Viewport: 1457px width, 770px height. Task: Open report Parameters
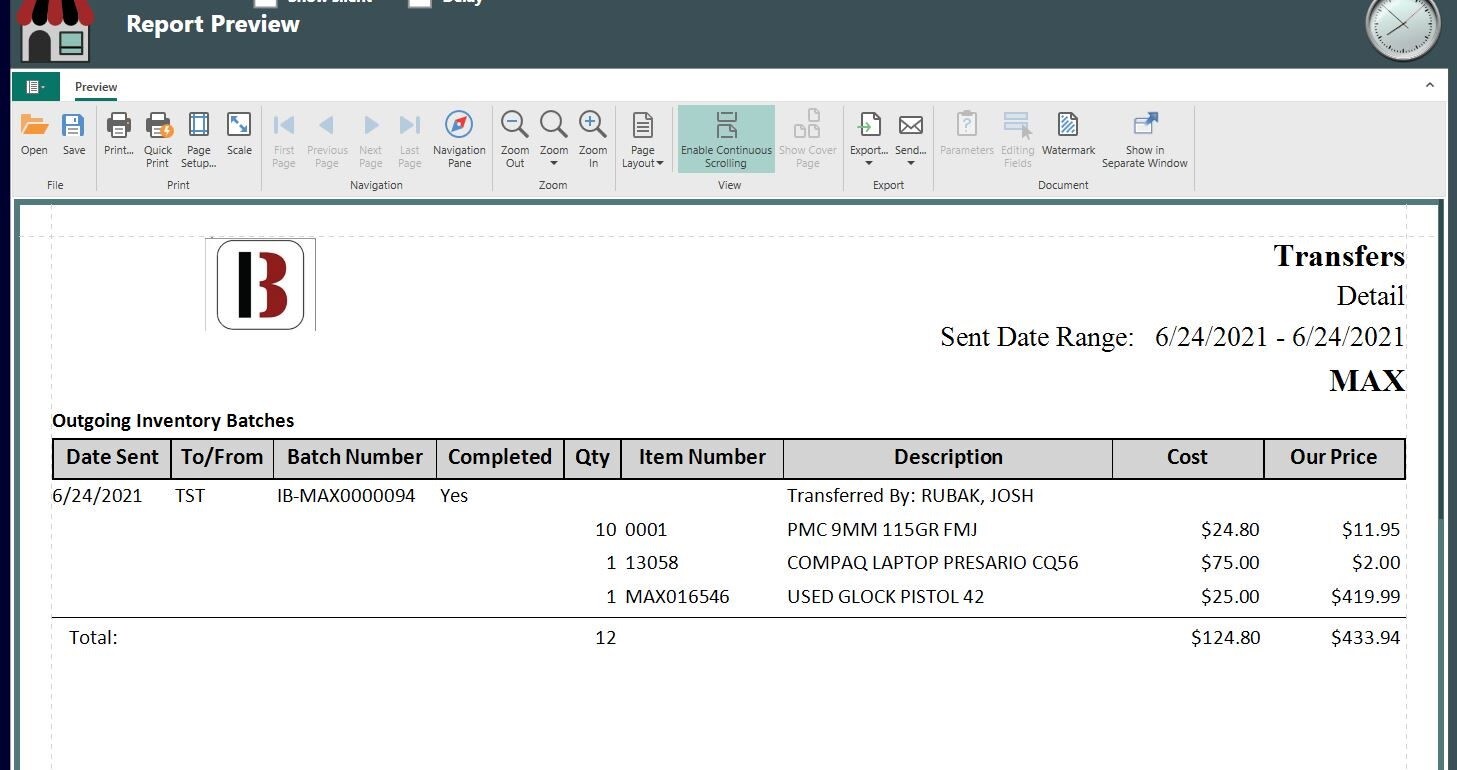[967, 135]
